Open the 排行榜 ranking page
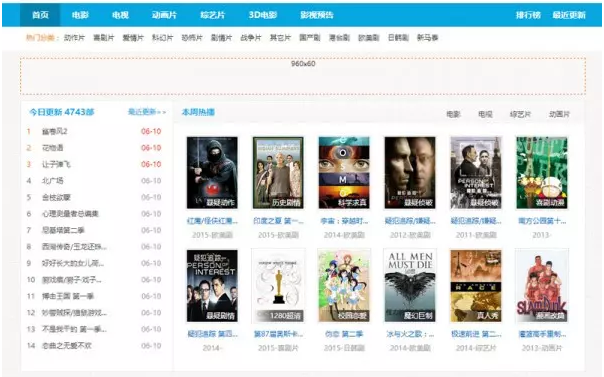The width and height of the screenshot is (604, 377). [528, 15]
